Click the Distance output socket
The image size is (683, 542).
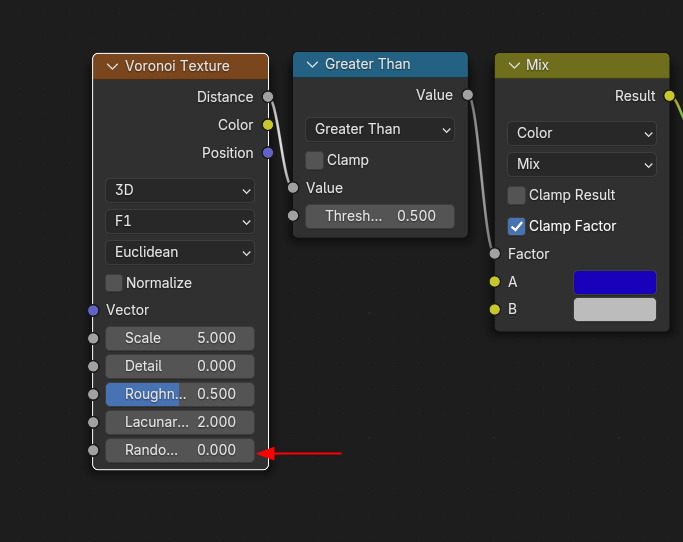[268, 97]
